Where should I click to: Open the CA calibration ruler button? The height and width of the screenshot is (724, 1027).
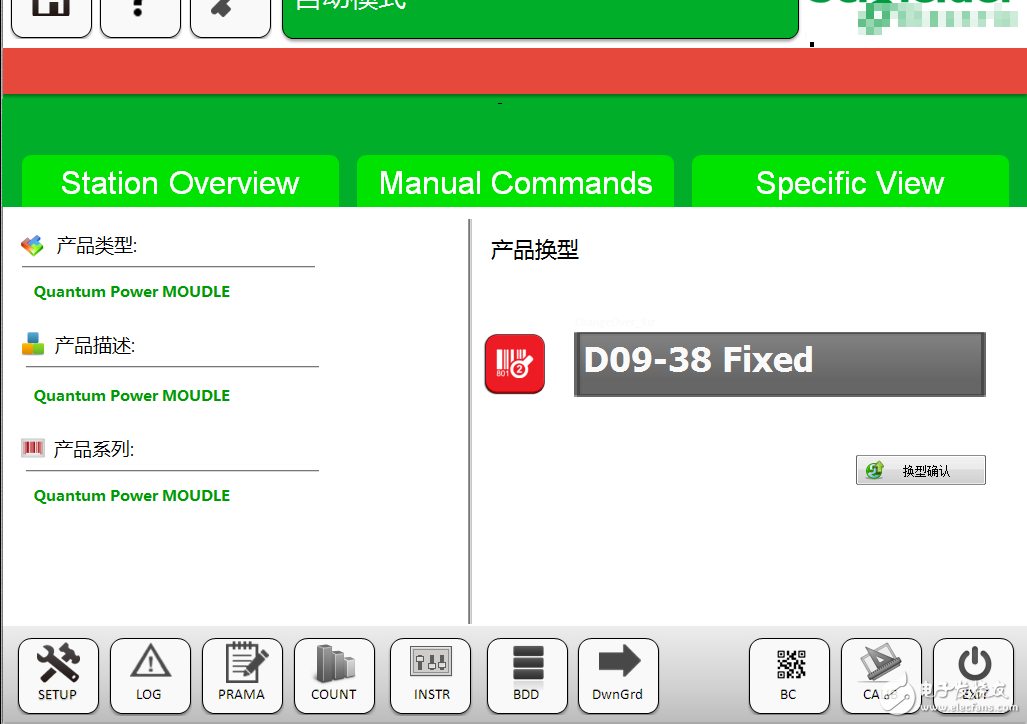point(881,676)
